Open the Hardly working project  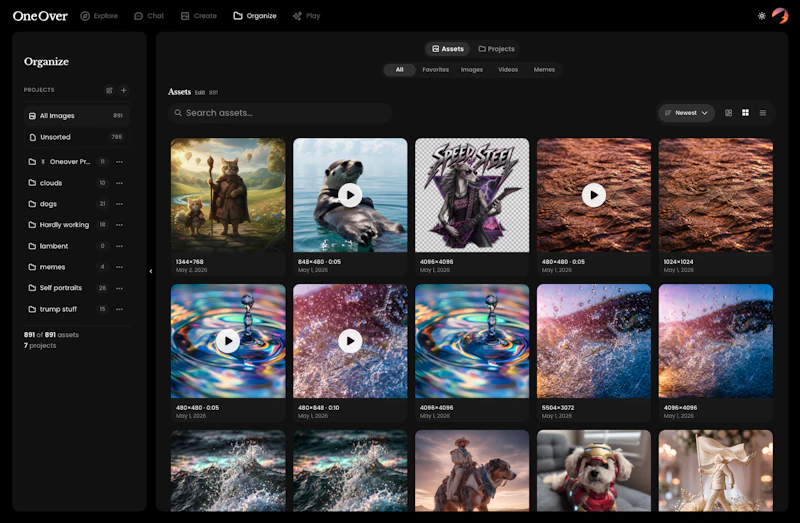pyautogui.click(x=64, y=225)
